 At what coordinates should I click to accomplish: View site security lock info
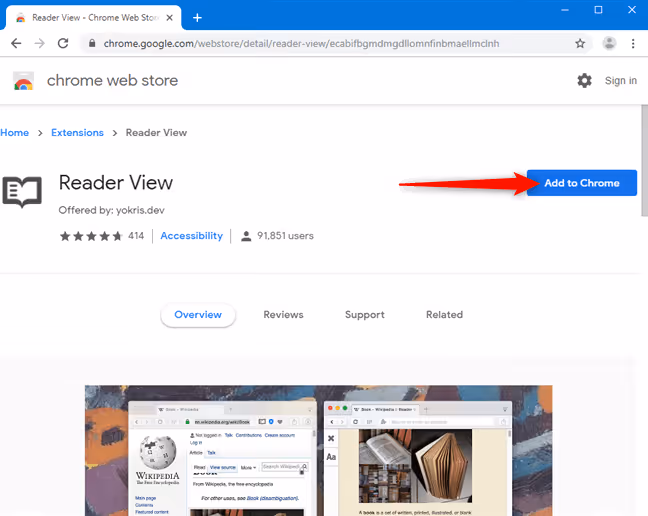click(x=92, y=43)
